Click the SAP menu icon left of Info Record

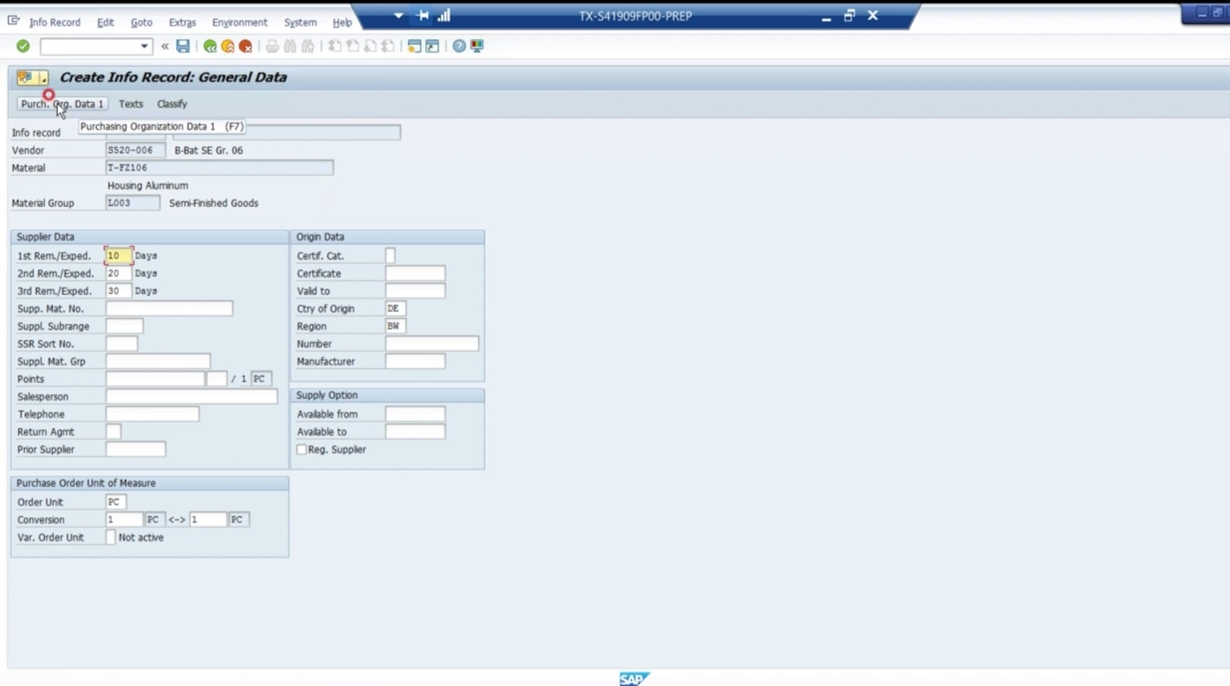[13, 21]
